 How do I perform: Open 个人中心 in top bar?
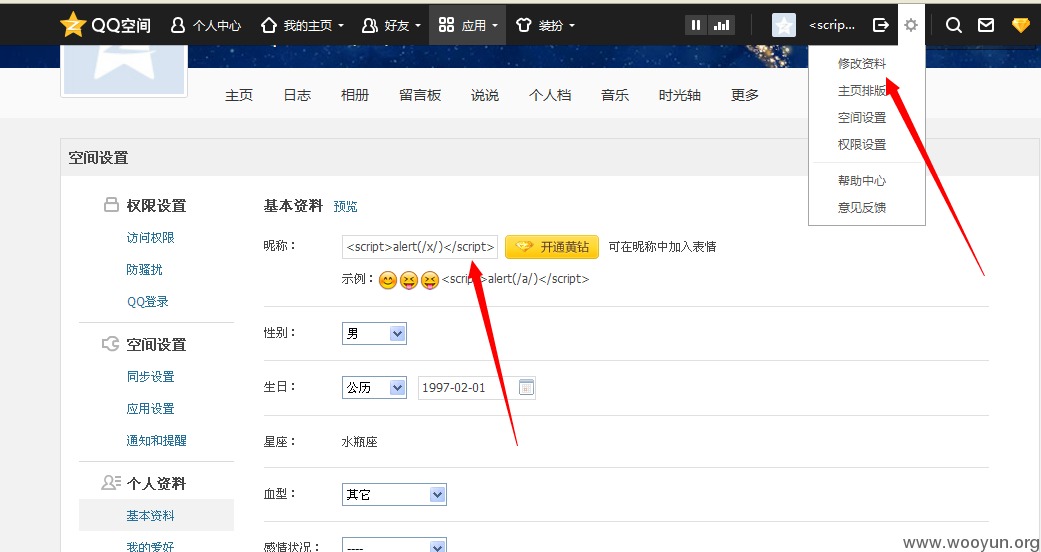[x=206, y=25]
